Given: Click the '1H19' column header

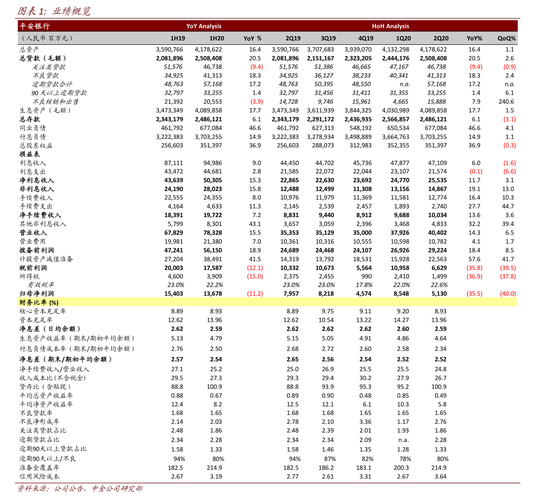Looking at the screenshot, I should 178,38.
